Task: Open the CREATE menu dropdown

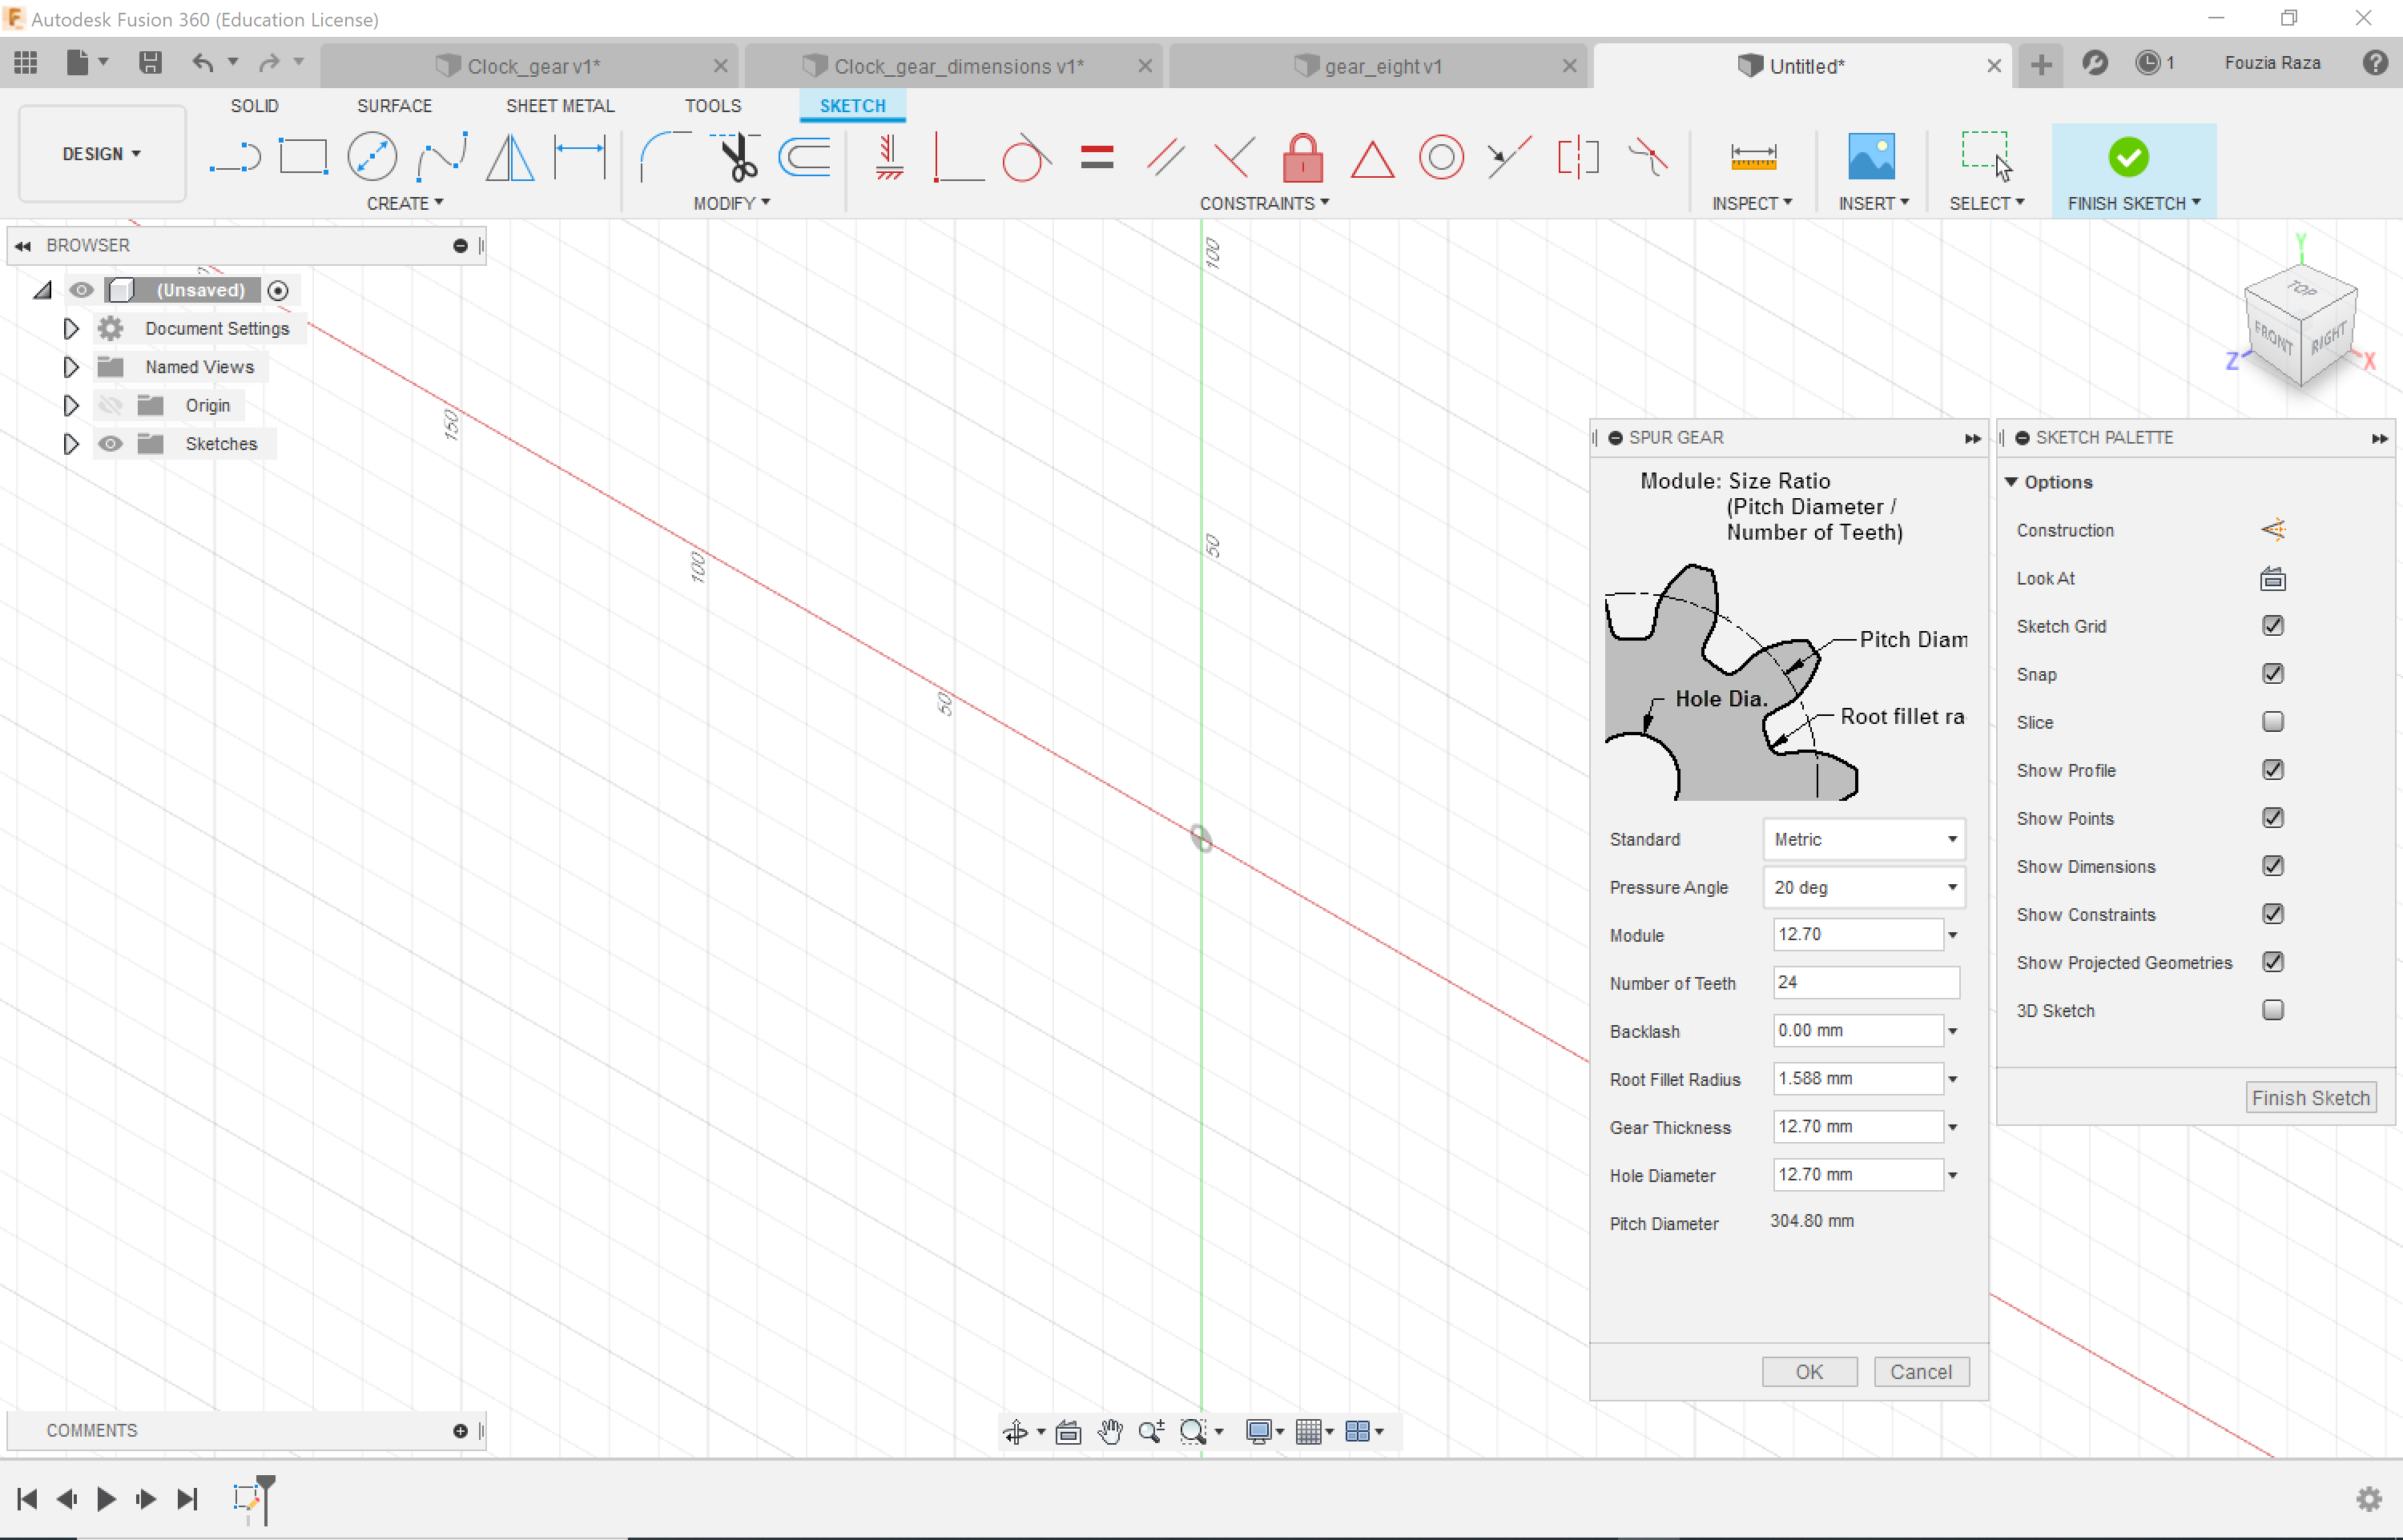Action: coord(405,203)
